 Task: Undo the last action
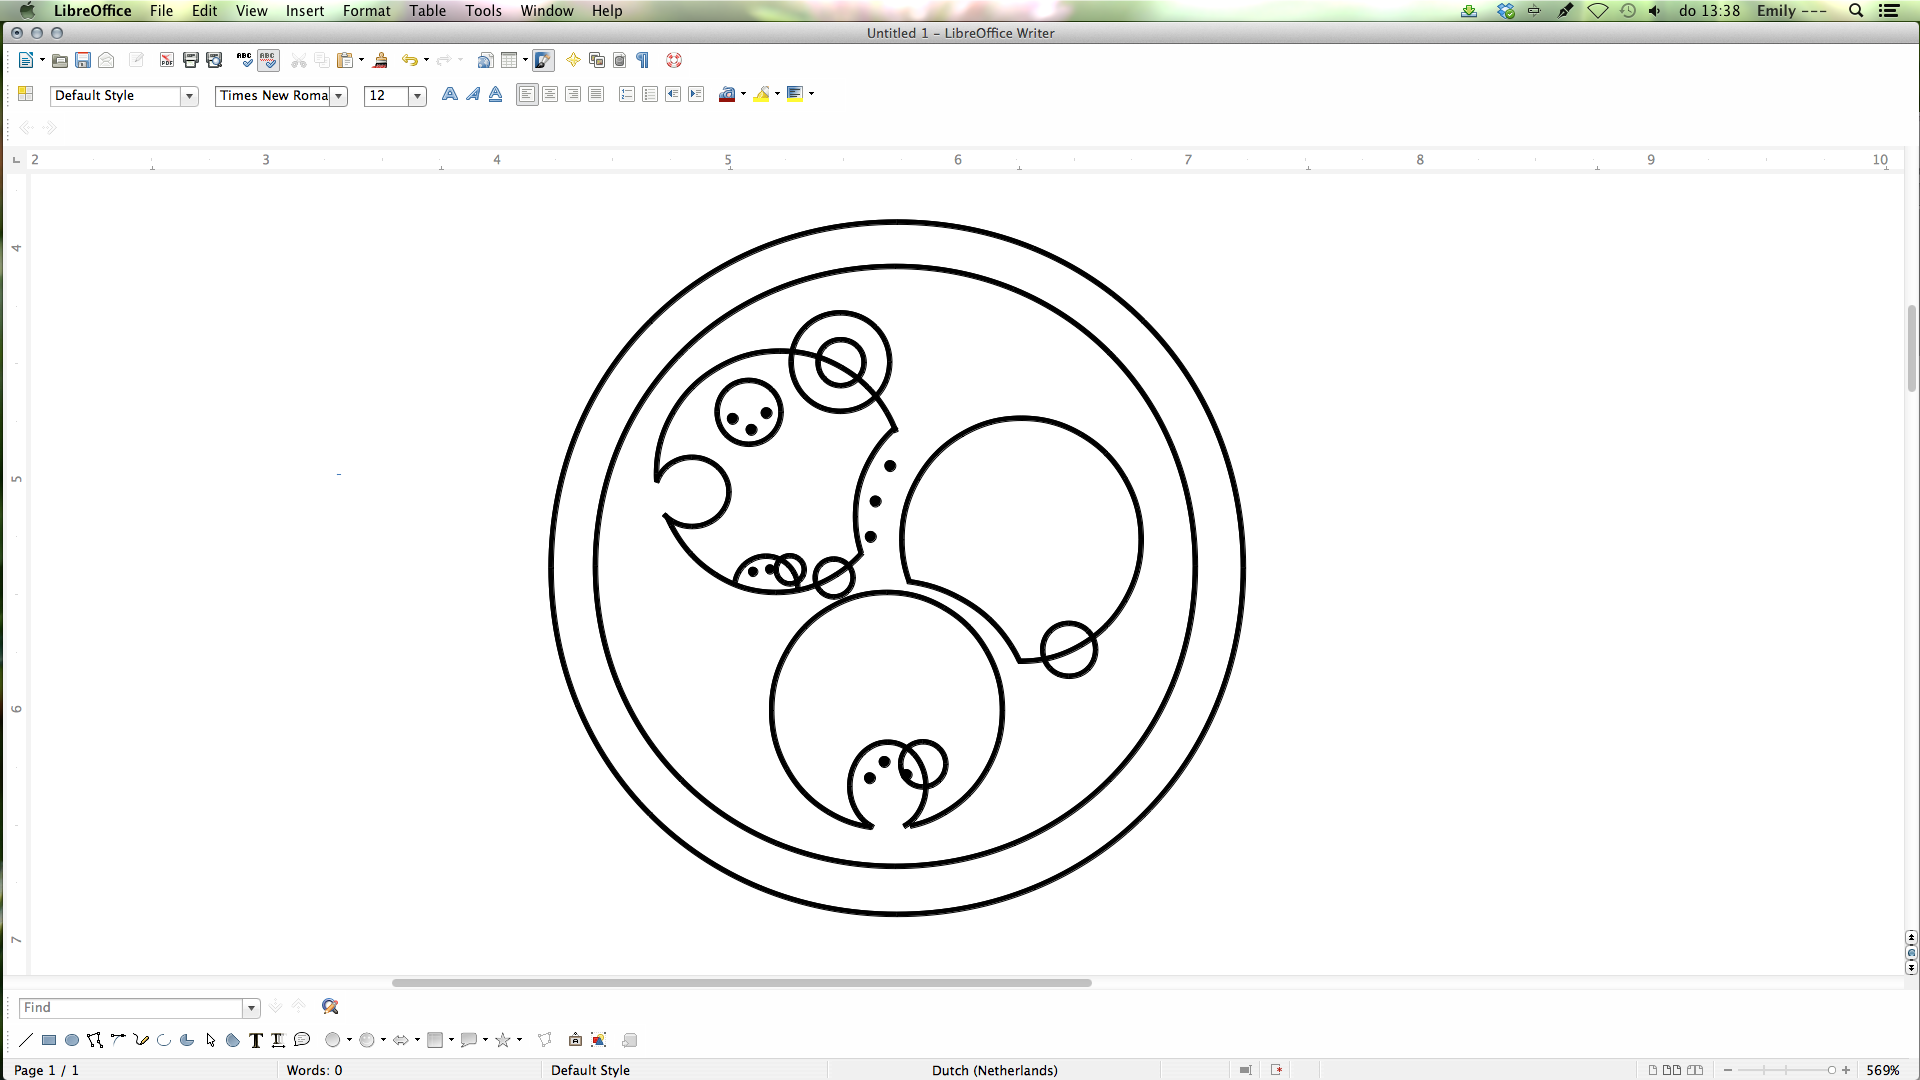point(409,61)
